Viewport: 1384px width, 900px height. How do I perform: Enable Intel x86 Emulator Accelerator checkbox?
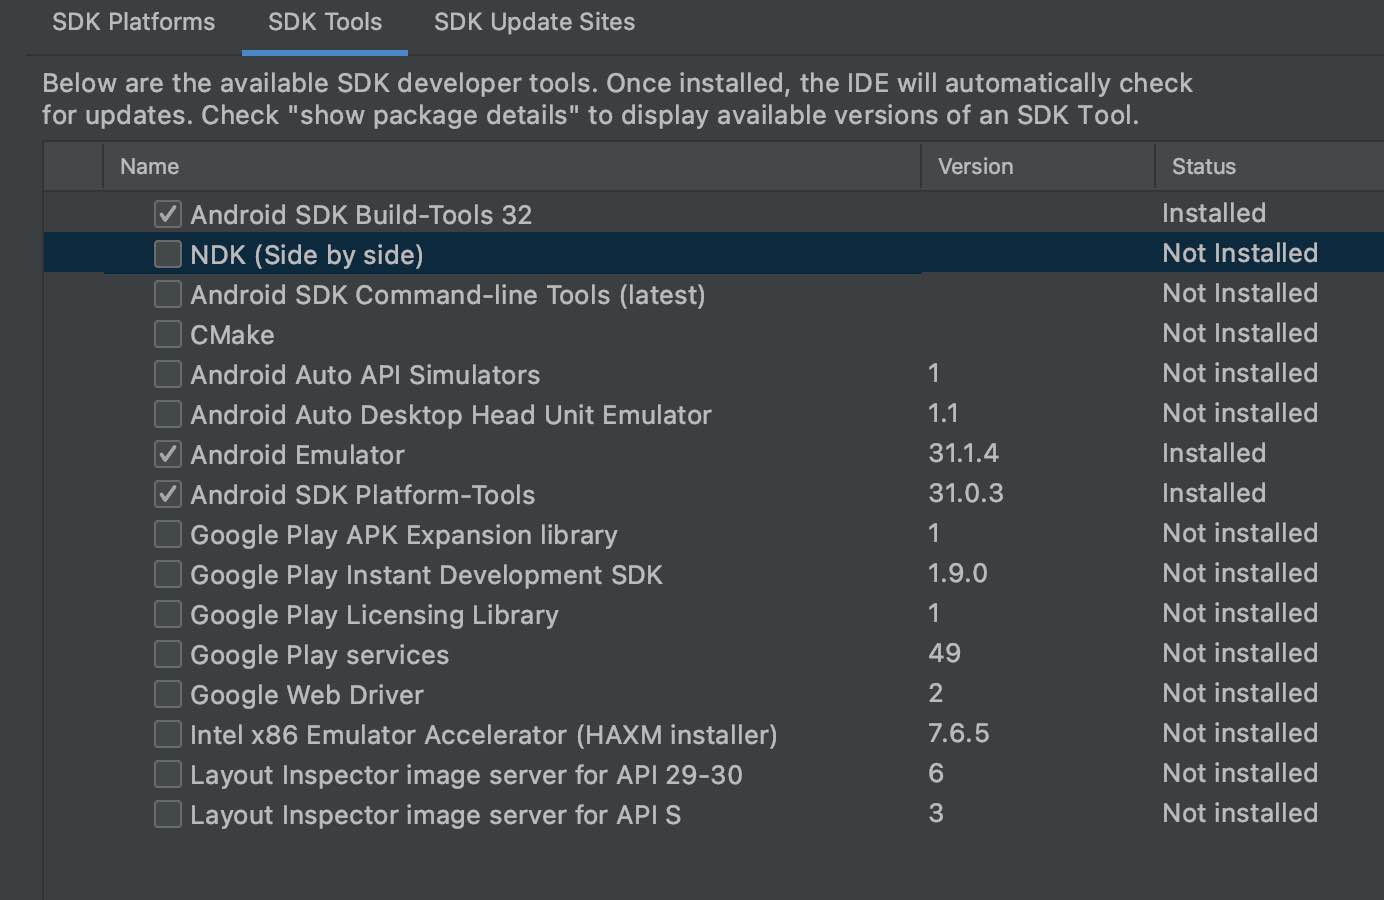click(x=168, y=734)
